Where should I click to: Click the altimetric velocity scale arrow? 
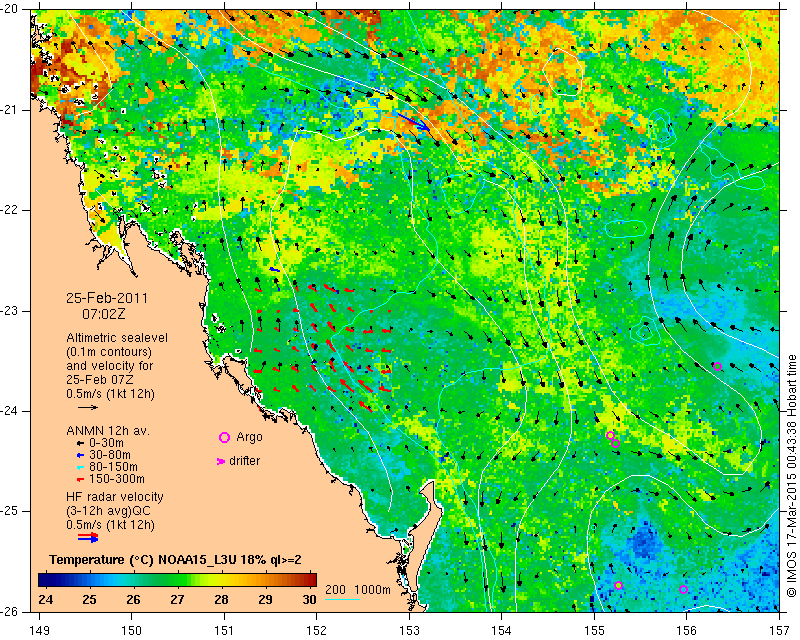click(x=88, y=407)
